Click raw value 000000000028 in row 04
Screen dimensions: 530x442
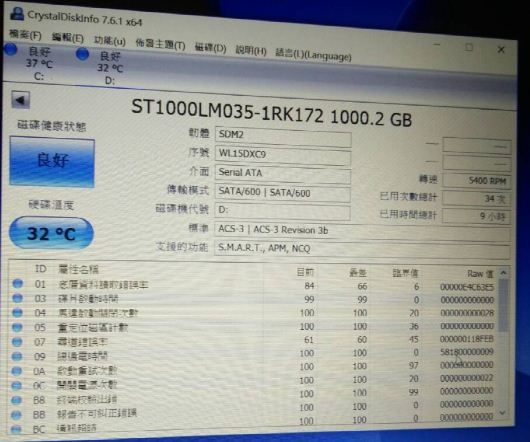467,313
